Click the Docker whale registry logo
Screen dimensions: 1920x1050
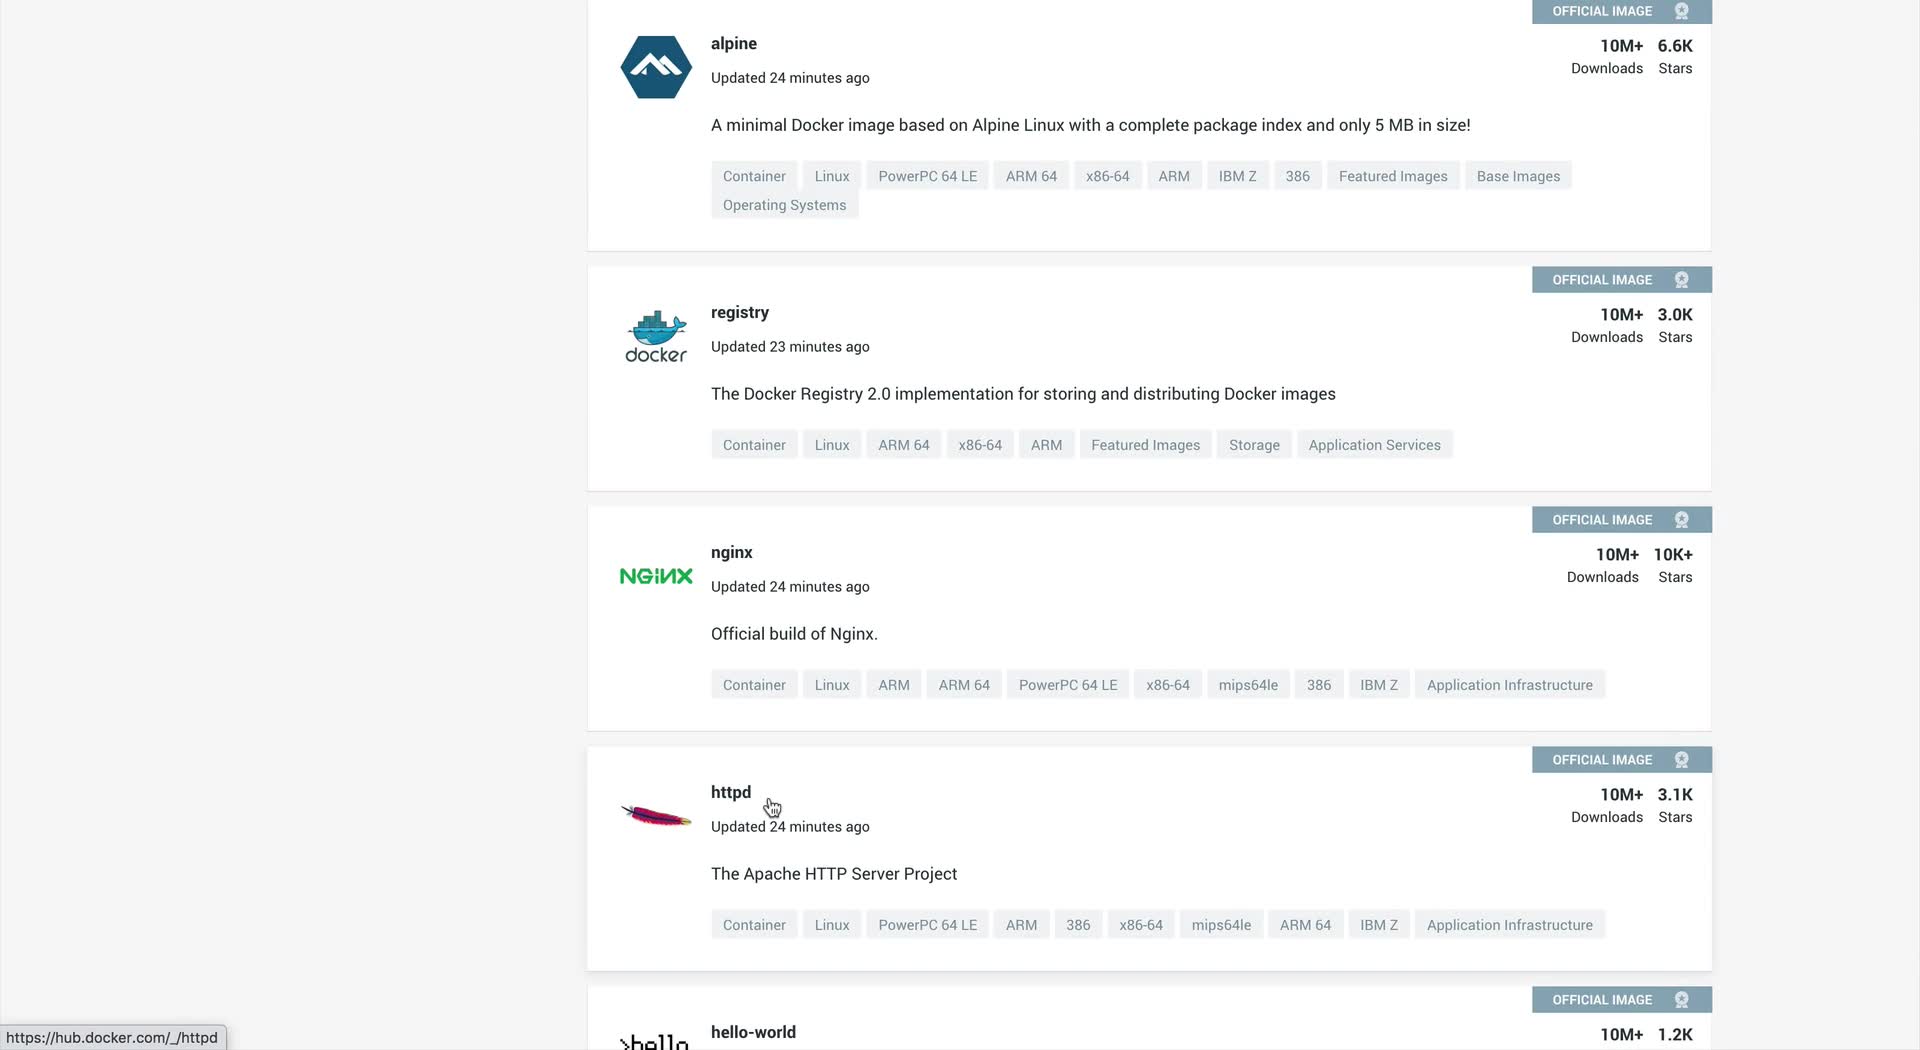656,336
